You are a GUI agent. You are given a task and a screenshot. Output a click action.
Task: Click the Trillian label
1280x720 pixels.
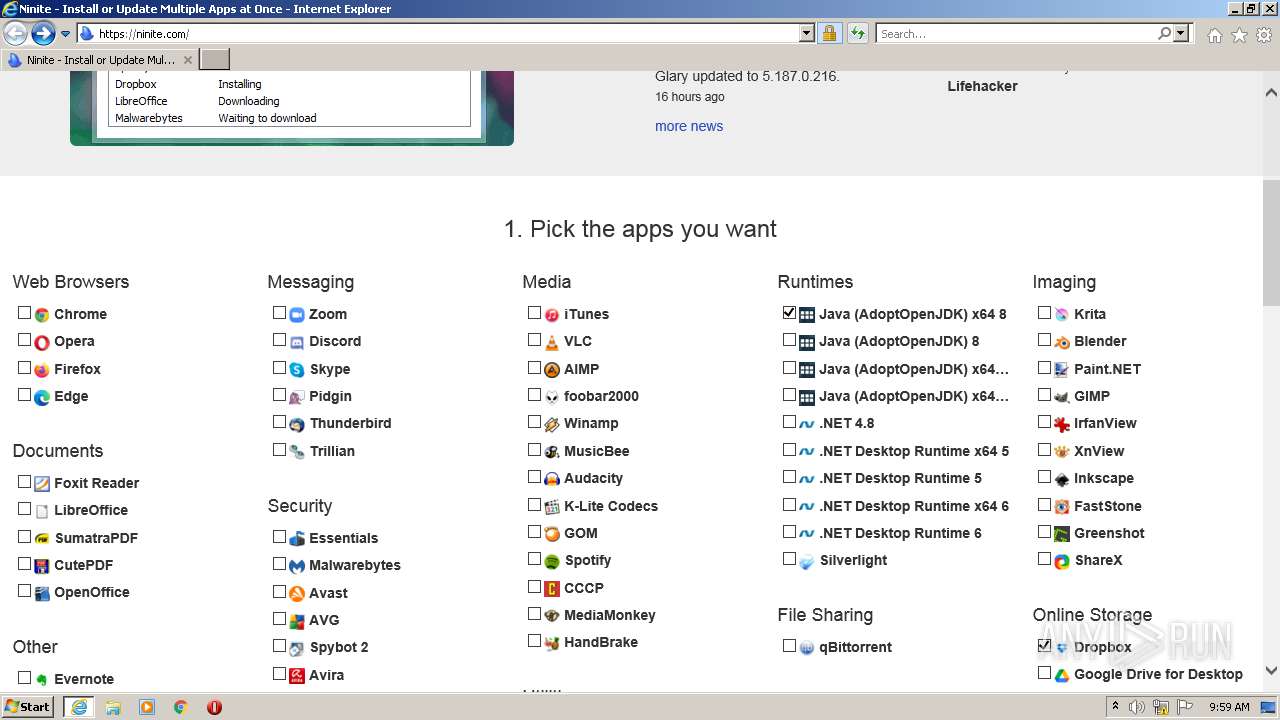[332, 451]
